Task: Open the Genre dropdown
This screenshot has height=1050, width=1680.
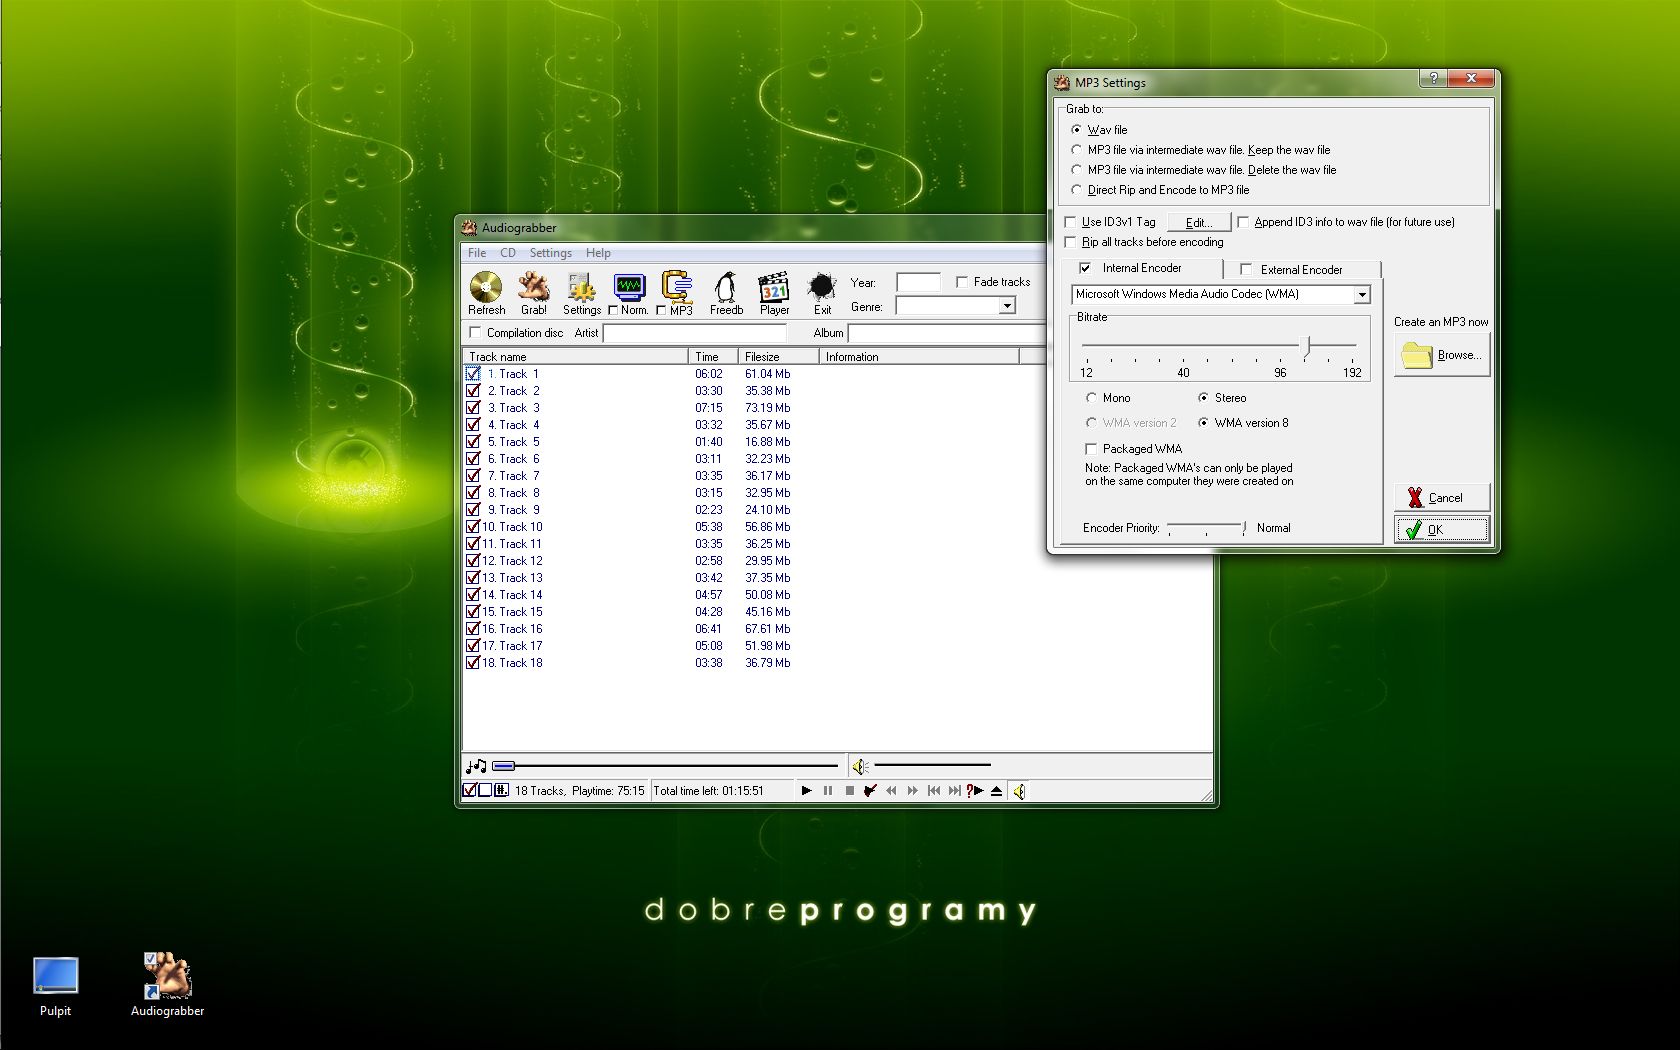Action: coord(1007,306)
